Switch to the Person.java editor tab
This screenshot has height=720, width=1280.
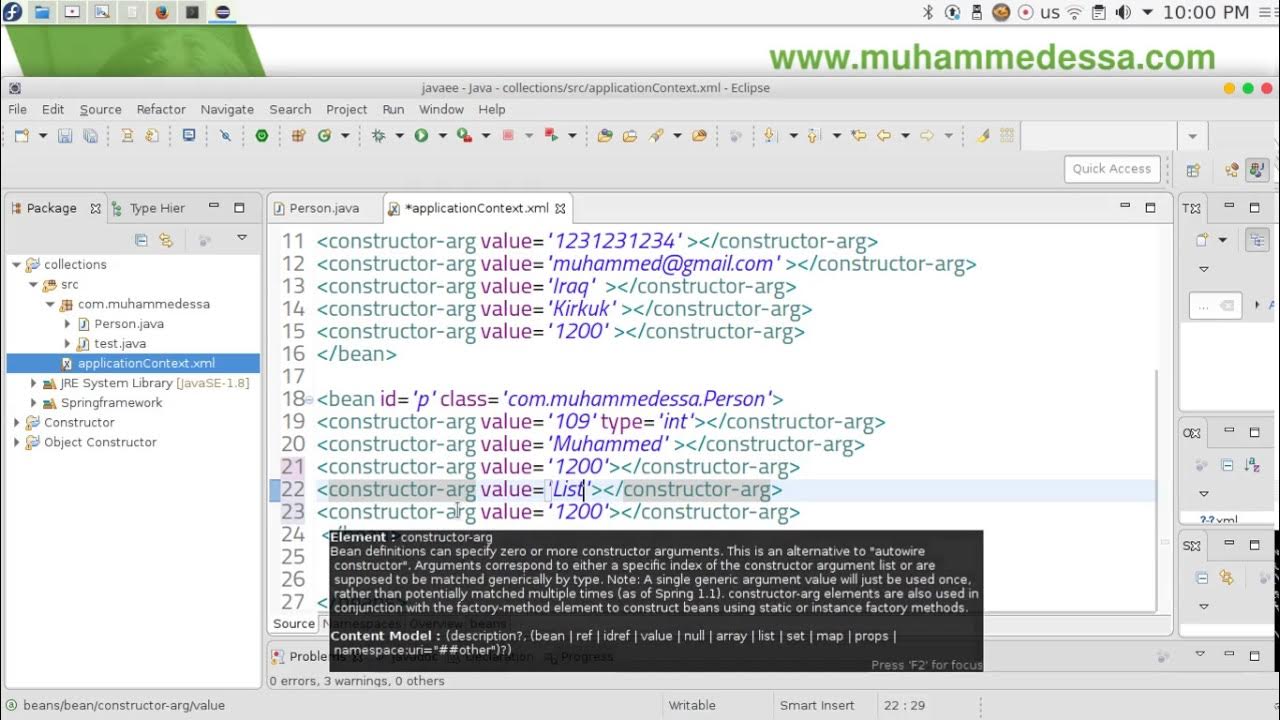coord(323,208)
